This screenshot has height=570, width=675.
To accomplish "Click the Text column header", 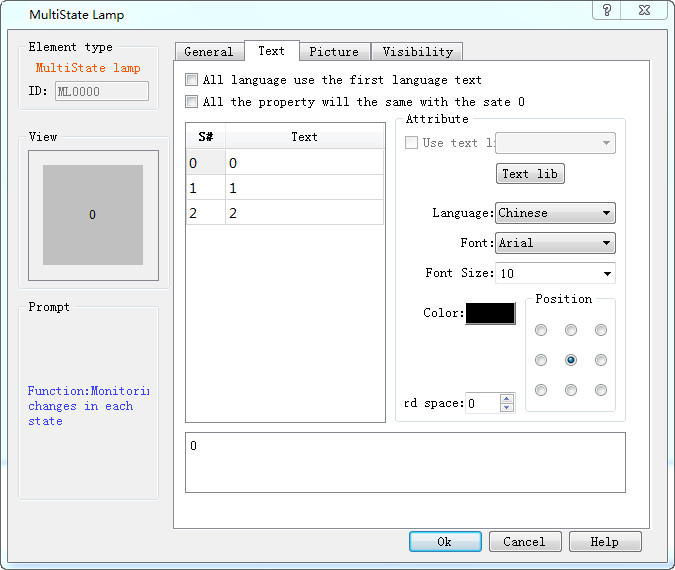I will 304,136.
